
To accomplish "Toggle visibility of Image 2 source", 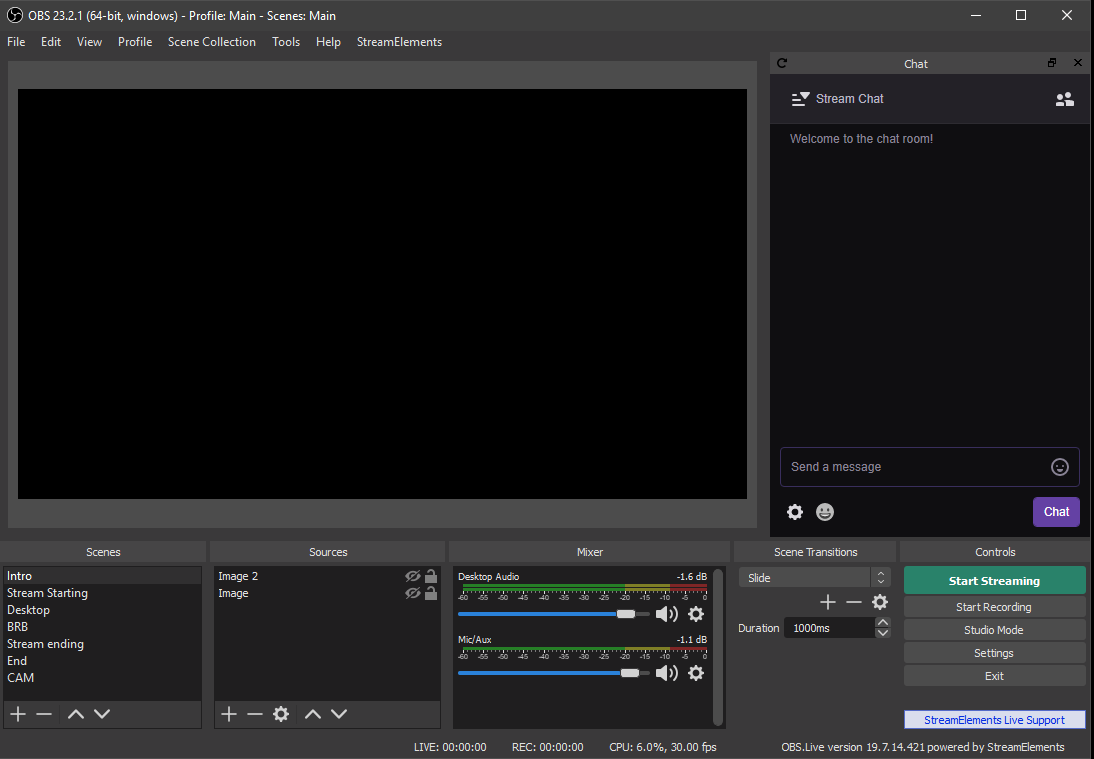I will point(412,576).
